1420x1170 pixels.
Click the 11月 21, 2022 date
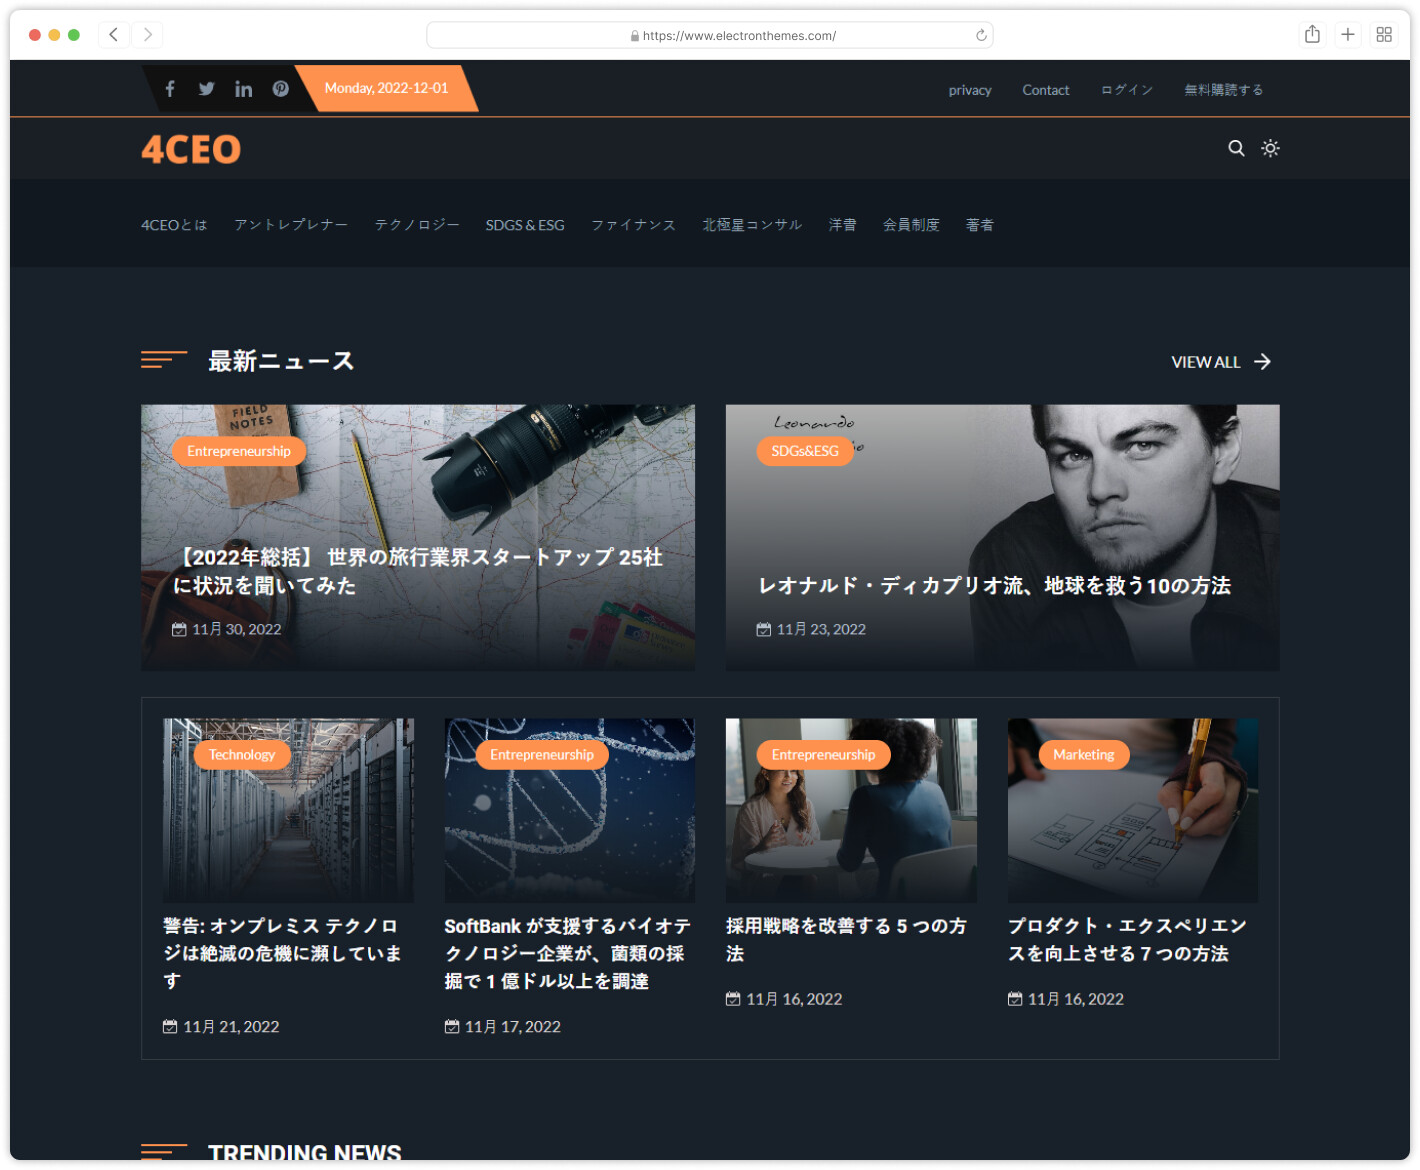[x=221, y=1027]
